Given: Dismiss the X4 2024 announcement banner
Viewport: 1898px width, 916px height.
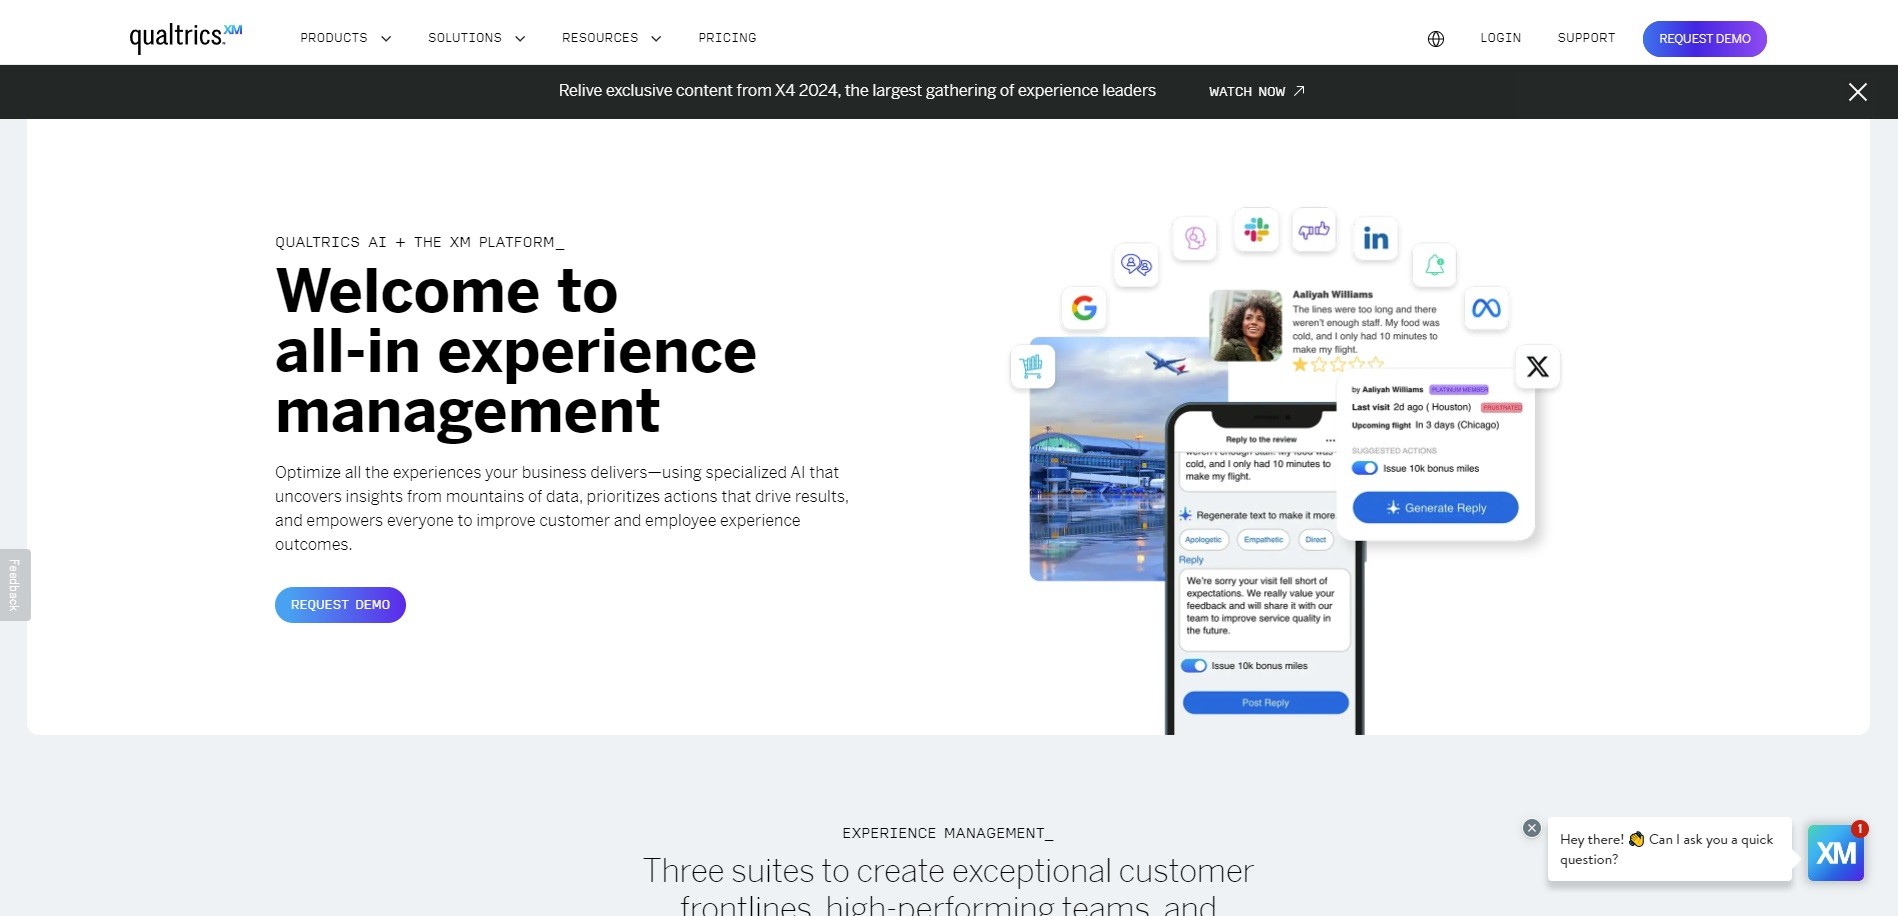Looking at the screenshot, I should [x=1858, y=92].
